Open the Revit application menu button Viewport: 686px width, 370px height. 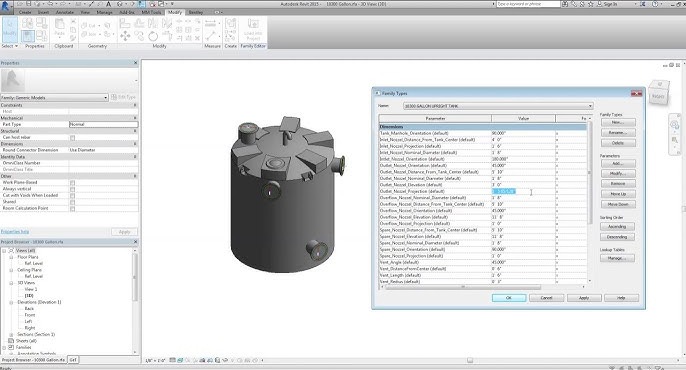(6, 6)
